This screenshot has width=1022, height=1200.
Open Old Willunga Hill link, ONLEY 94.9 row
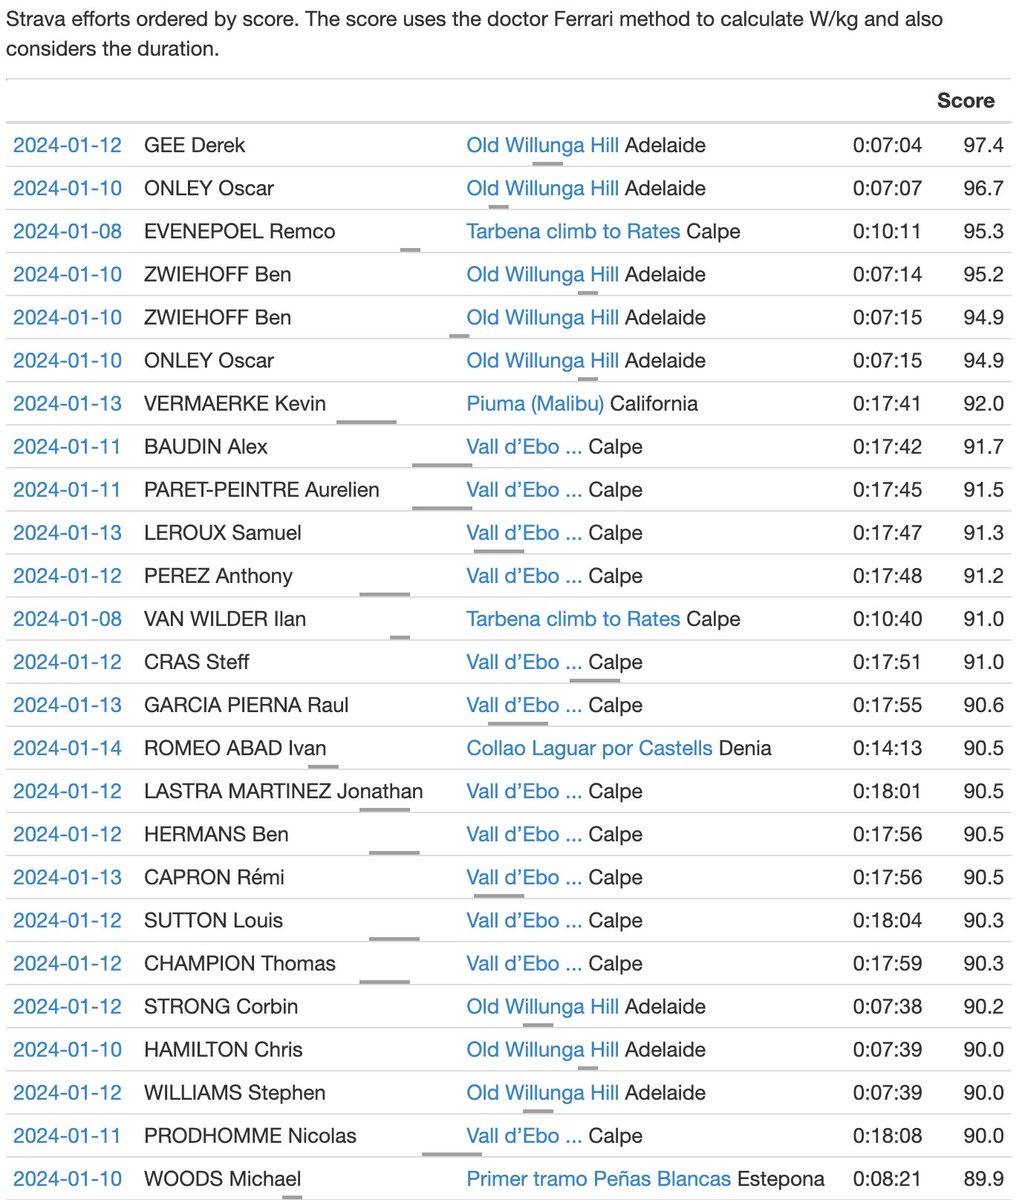(543, 360)
